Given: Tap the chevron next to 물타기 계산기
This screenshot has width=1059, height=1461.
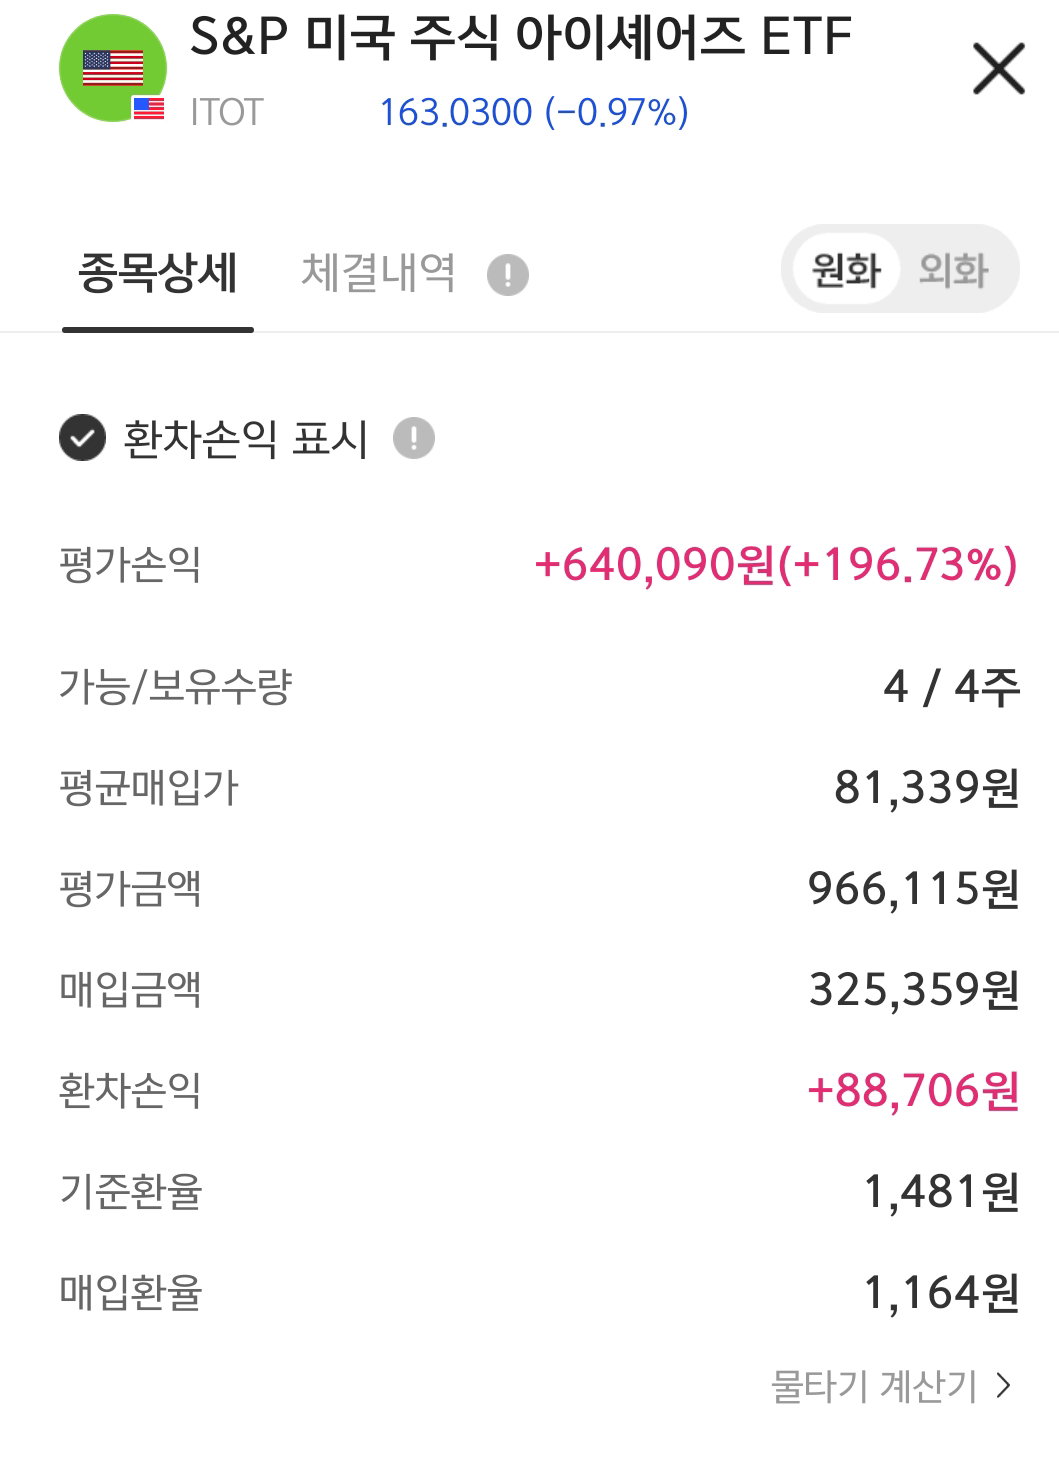Looking at the screenshot, I should [1004, 1386].
